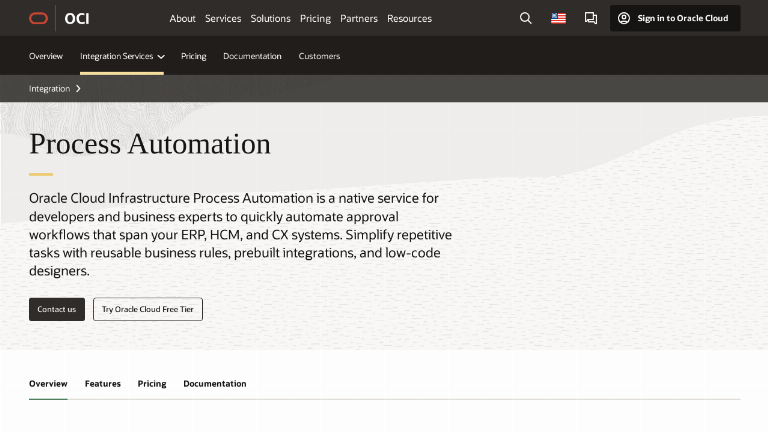This screenshot has height=432, width=768.
Task: Open the Resources menu
Action: 409,19
